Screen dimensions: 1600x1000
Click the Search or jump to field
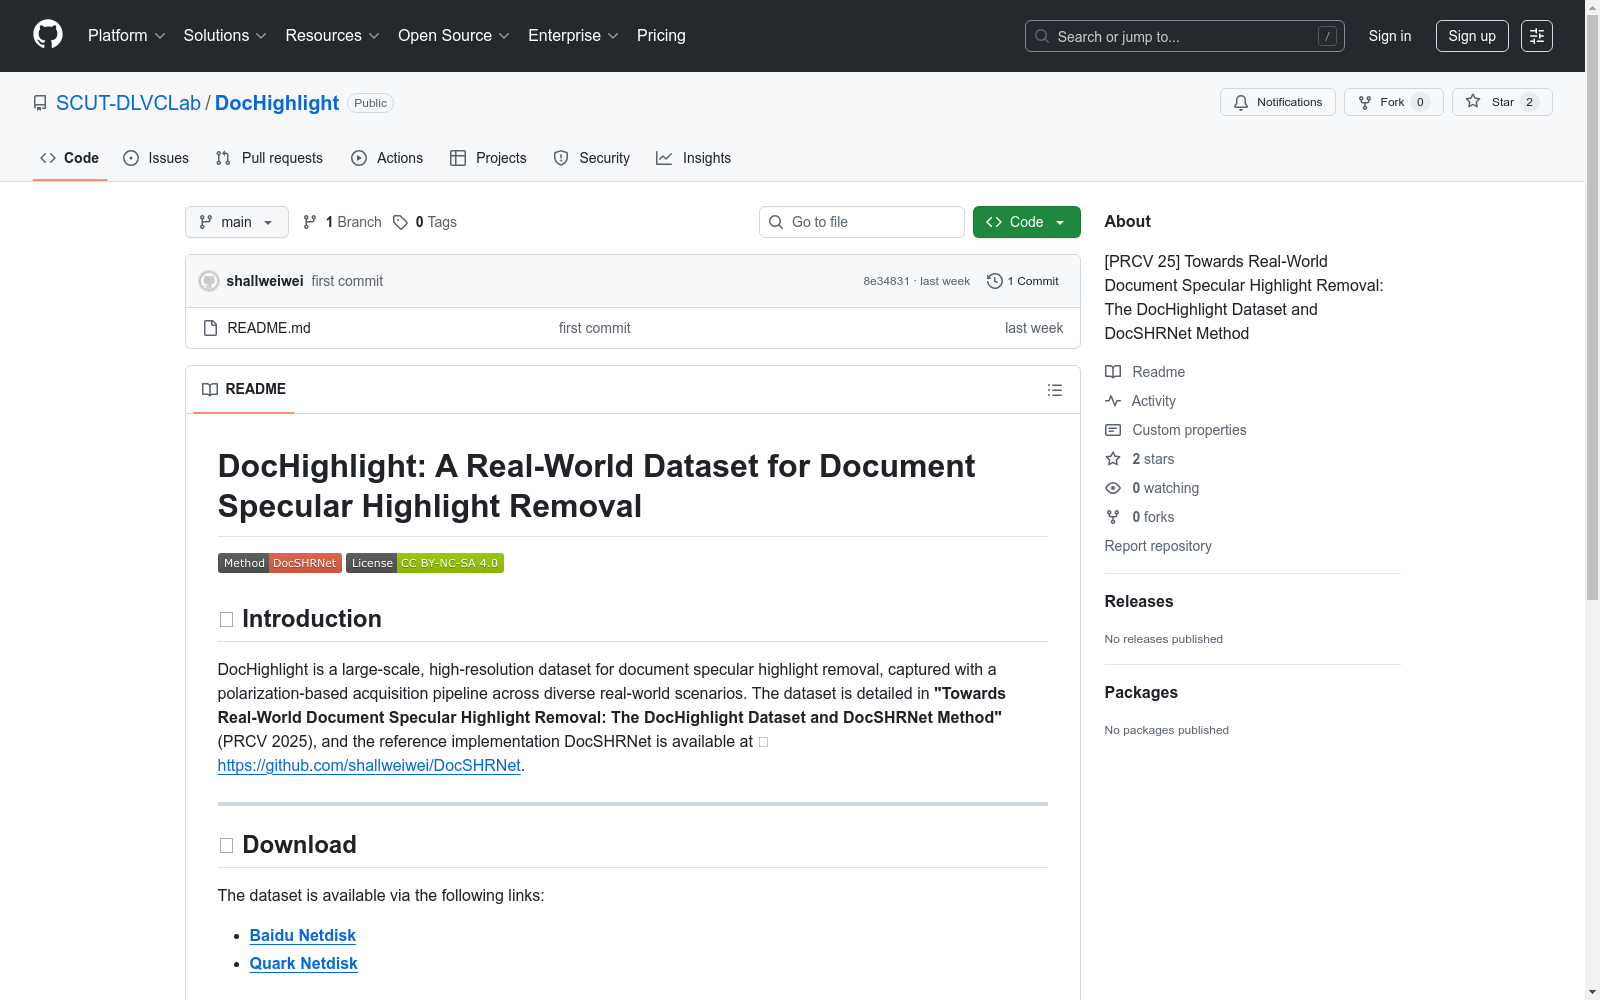point(1185,36)
